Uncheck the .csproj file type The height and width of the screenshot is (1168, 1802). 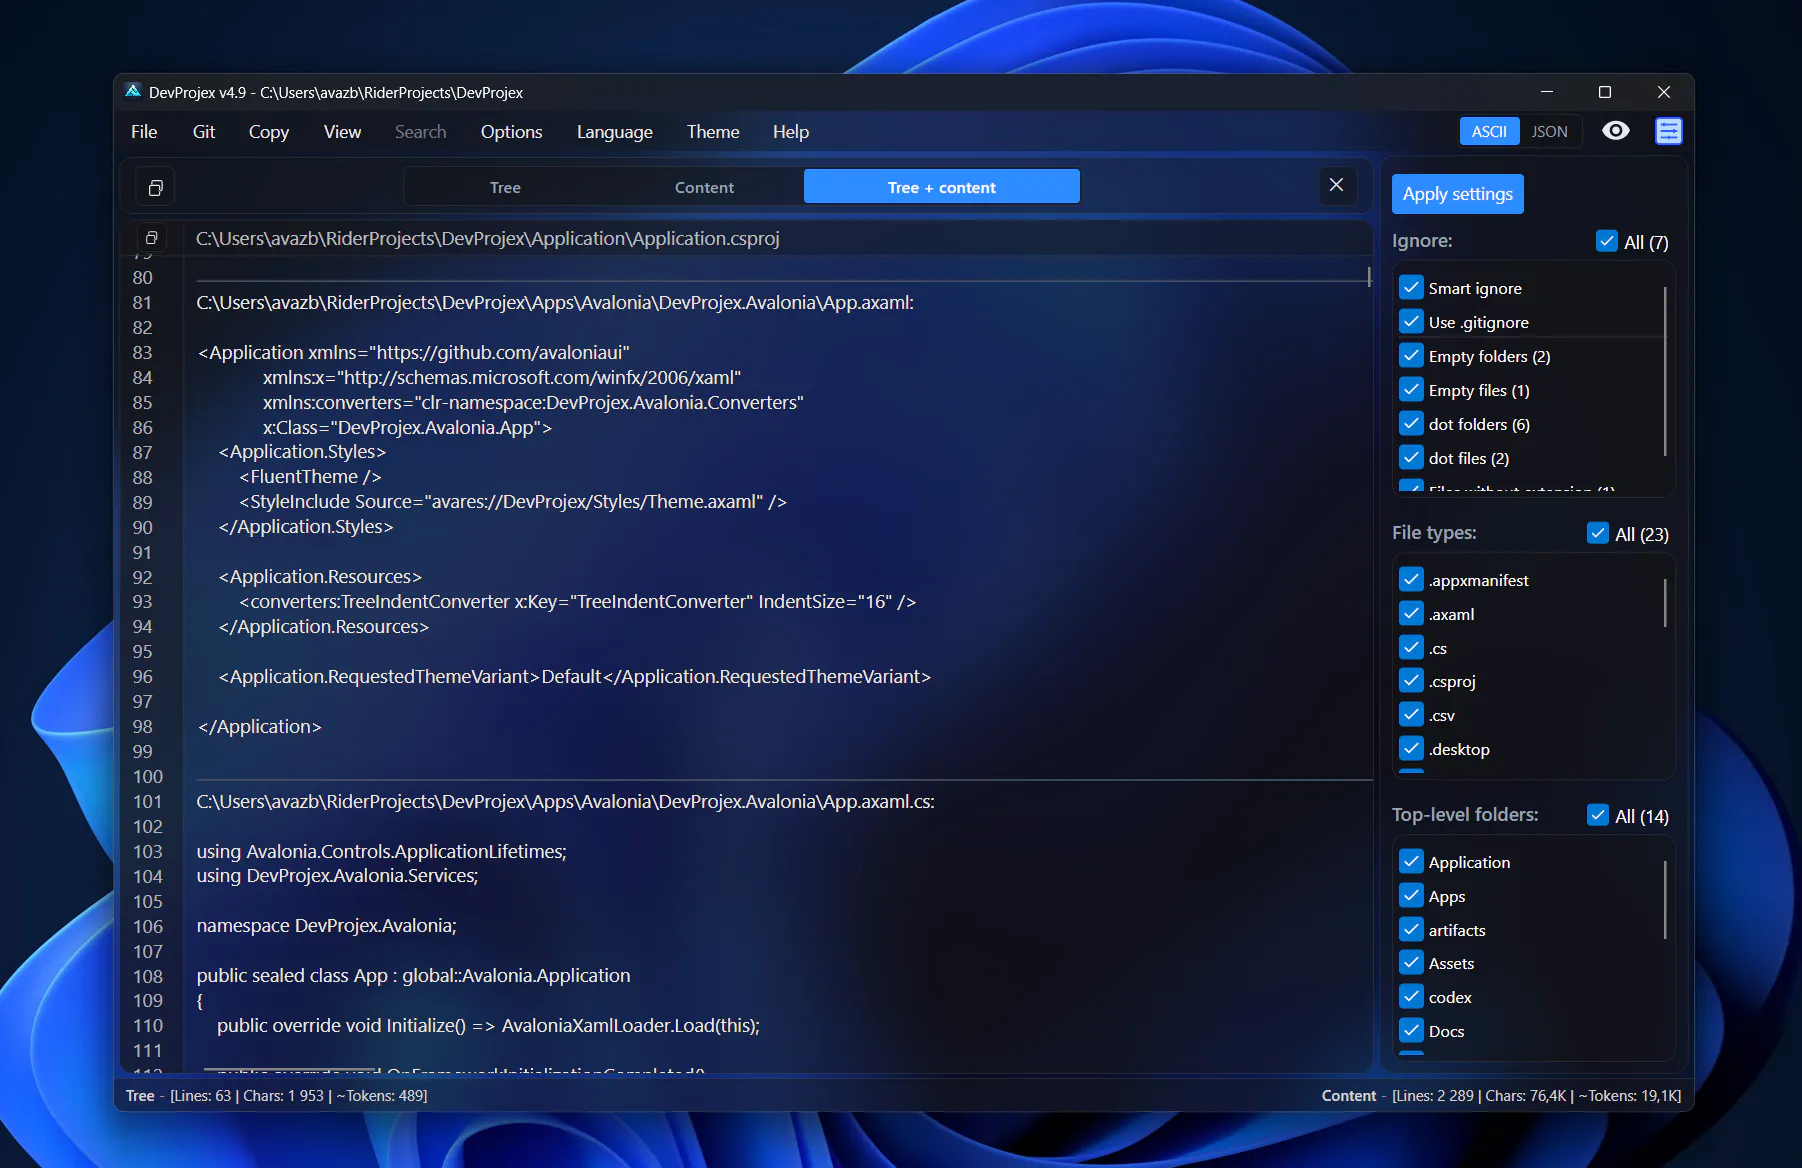[x=1411, y=681]
